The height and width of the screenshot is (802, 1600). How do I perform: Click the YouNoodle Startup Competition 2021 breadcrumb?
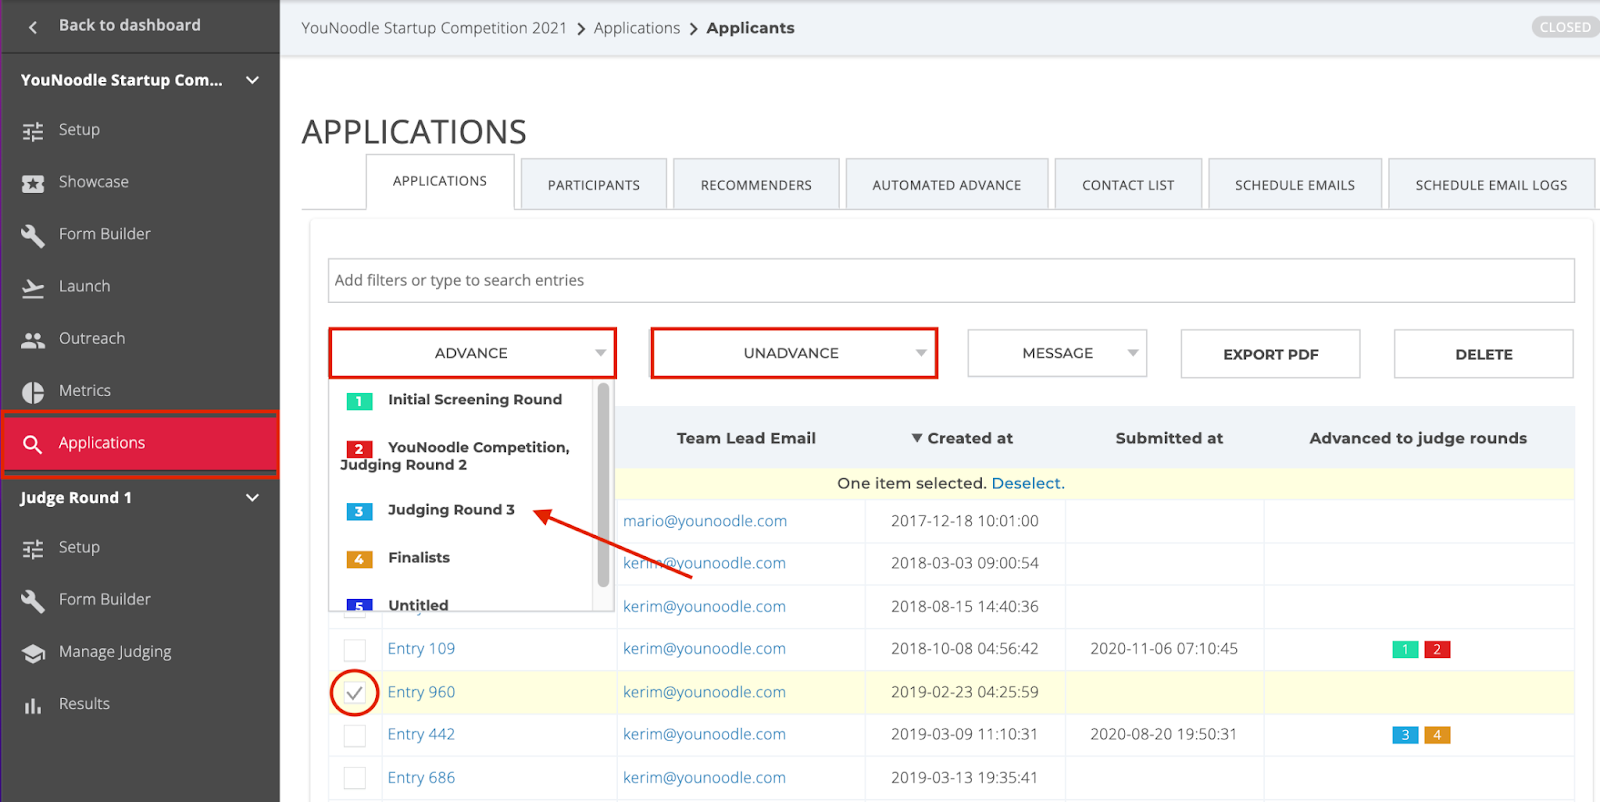(x=434, y=28)
